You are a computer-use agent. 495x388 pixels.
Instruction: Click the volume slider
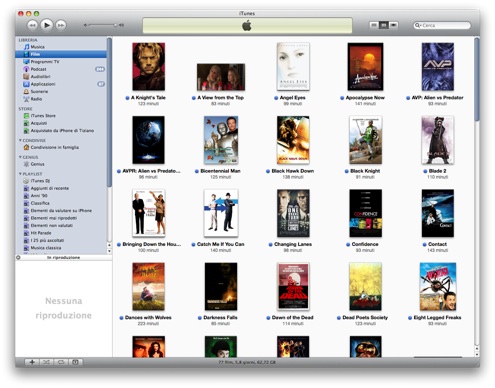tap(103, 25)
